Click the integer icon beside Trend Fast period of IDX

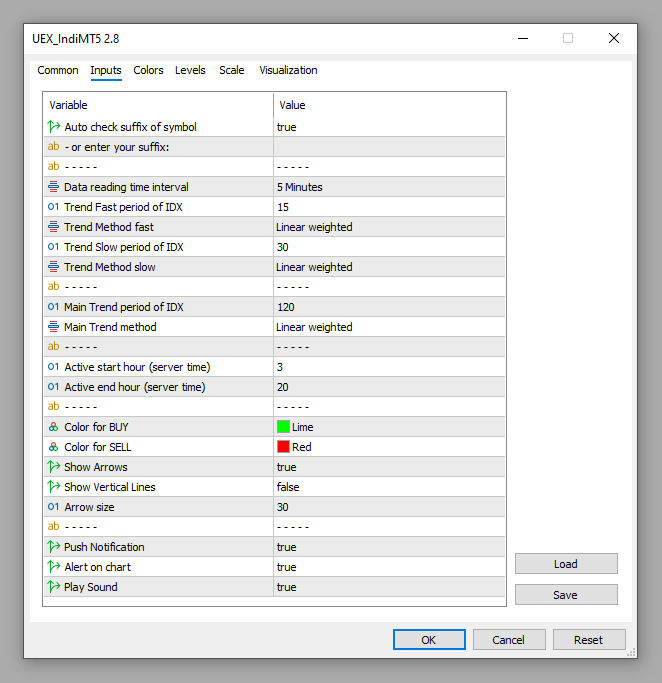54,207
